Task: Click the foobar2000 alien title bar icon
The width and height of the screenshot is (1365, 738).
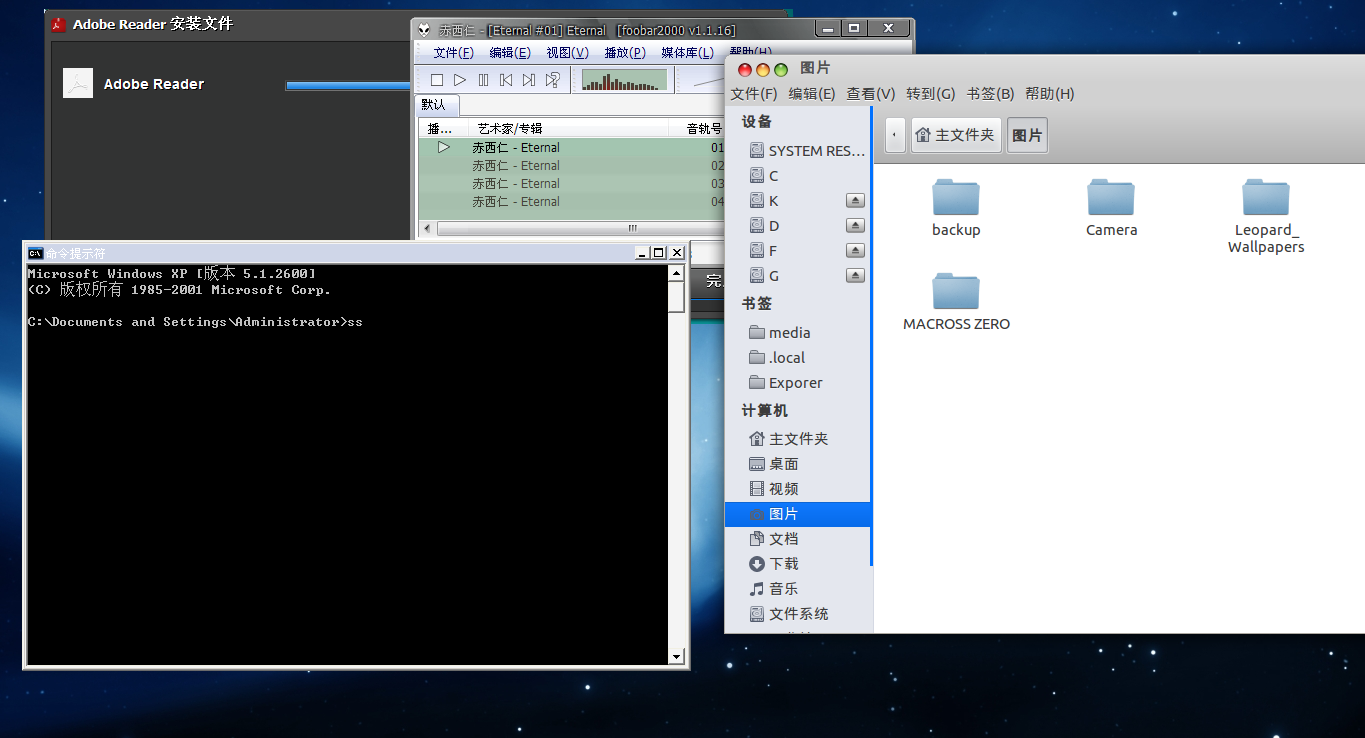Action: tap(424, 30)
